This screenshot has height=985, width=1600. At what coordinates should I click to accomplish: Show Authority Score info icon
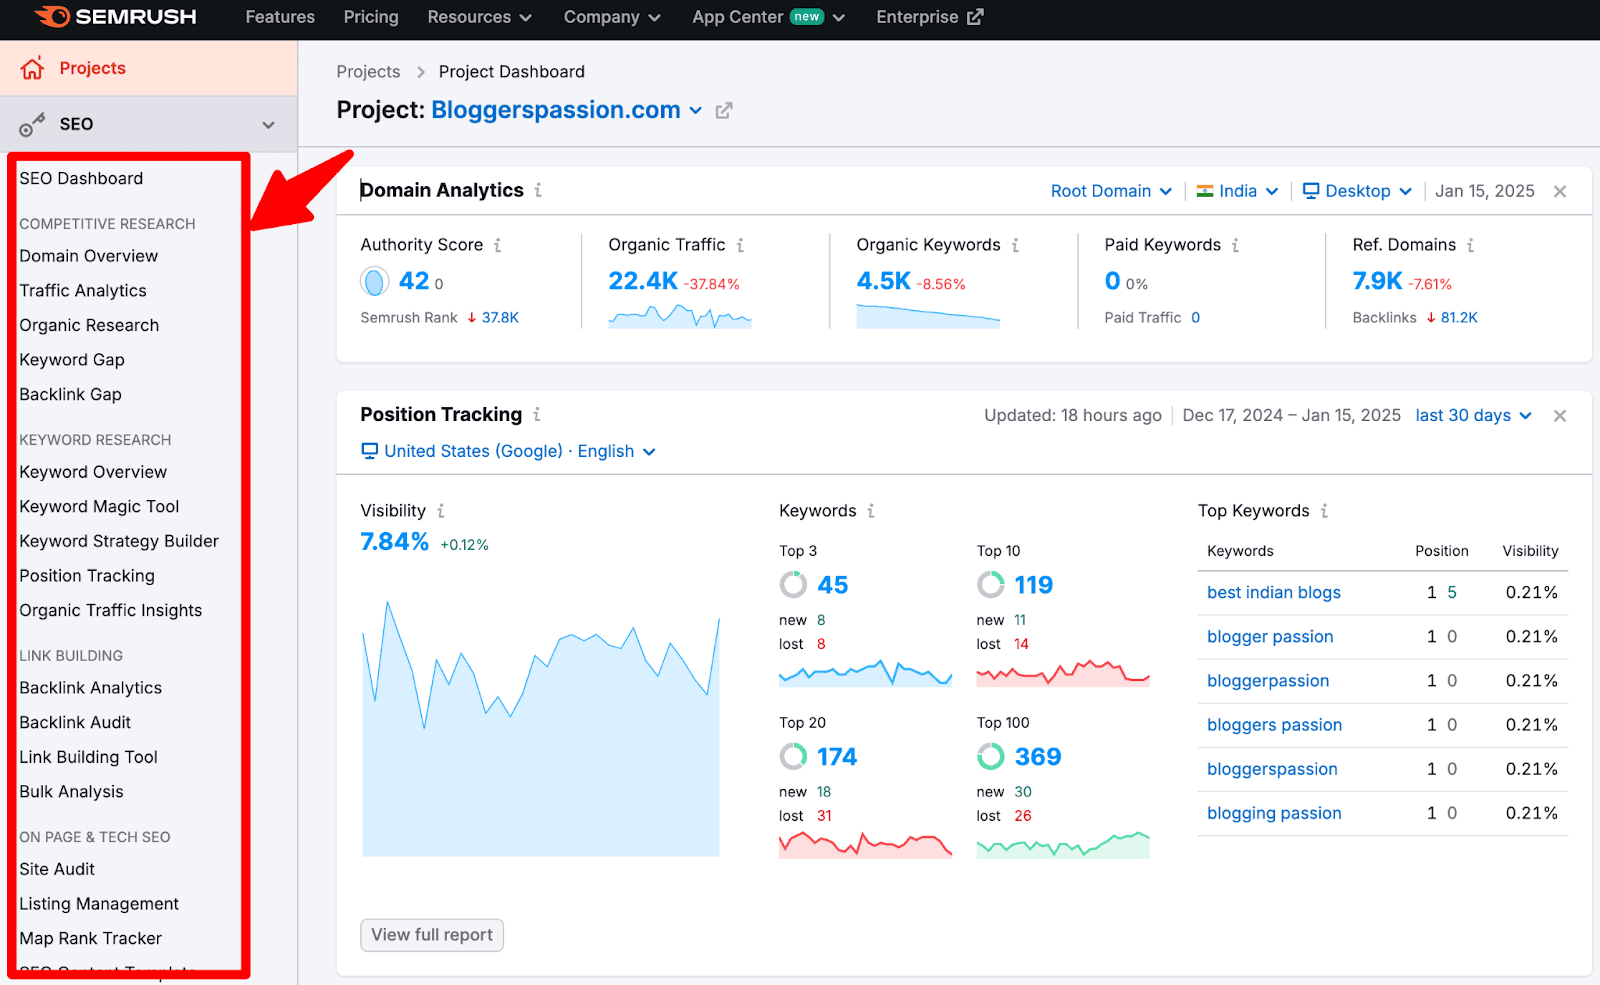[x=497, y=245]
